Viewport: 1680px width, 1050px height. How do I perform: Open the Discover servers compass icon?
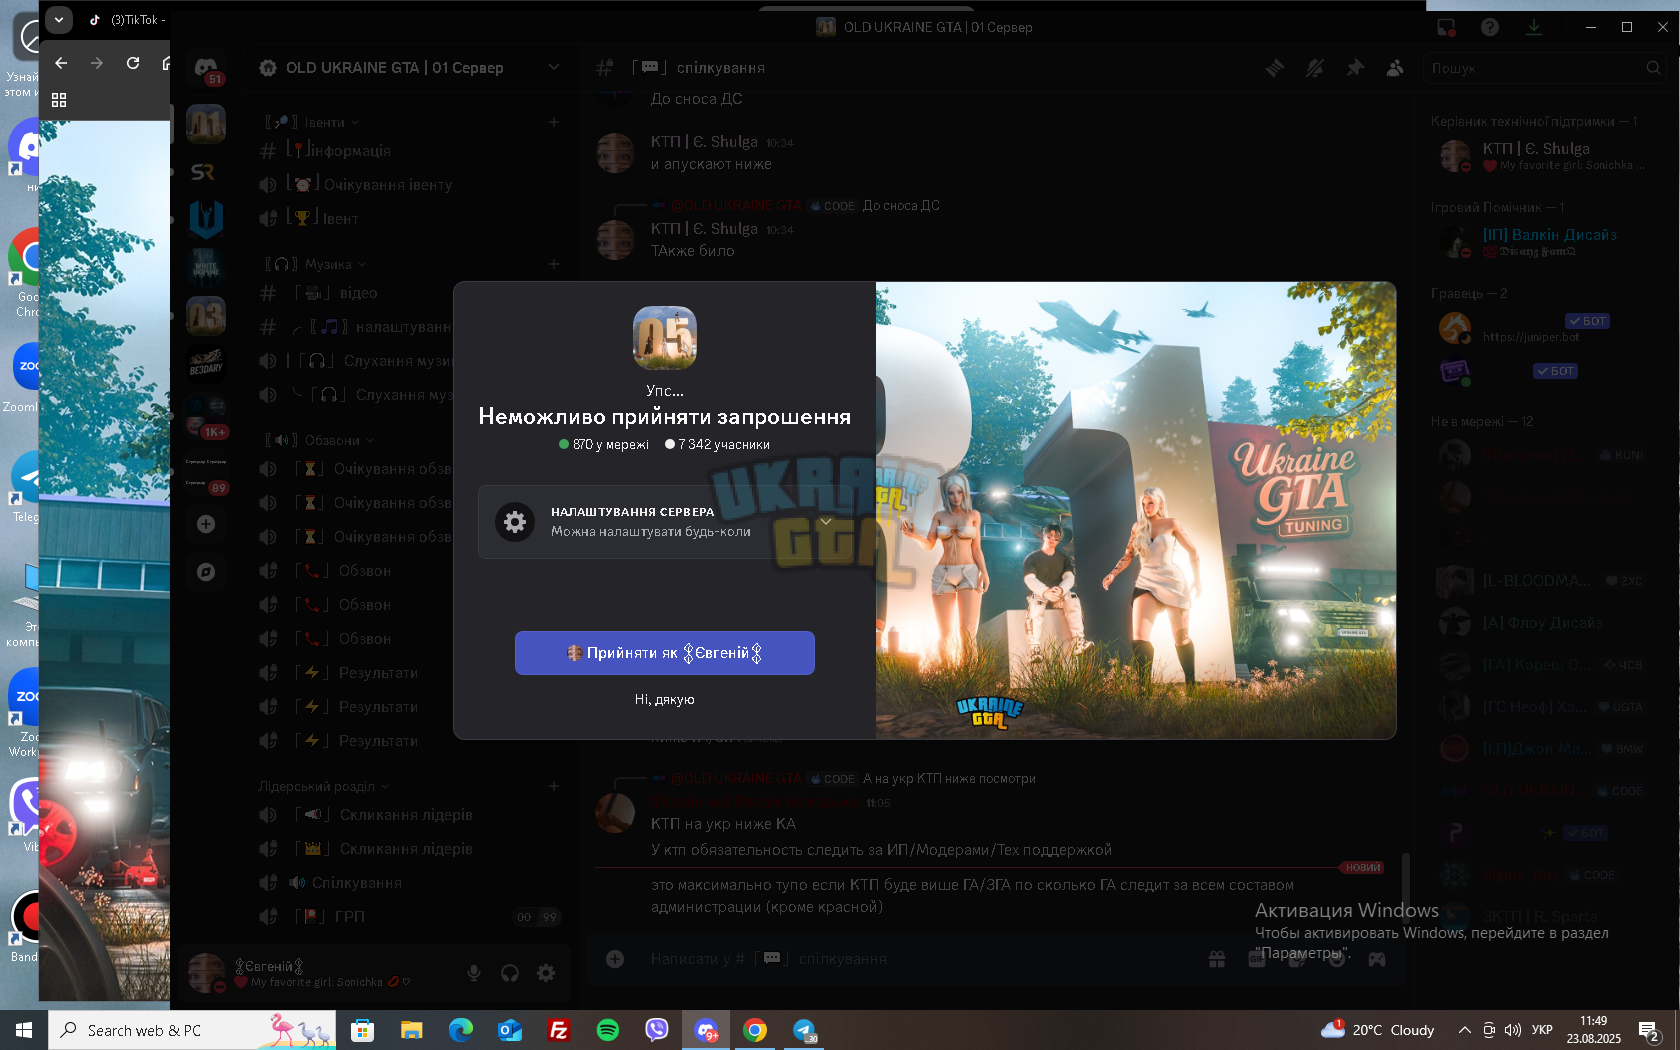tap(206, 572)
